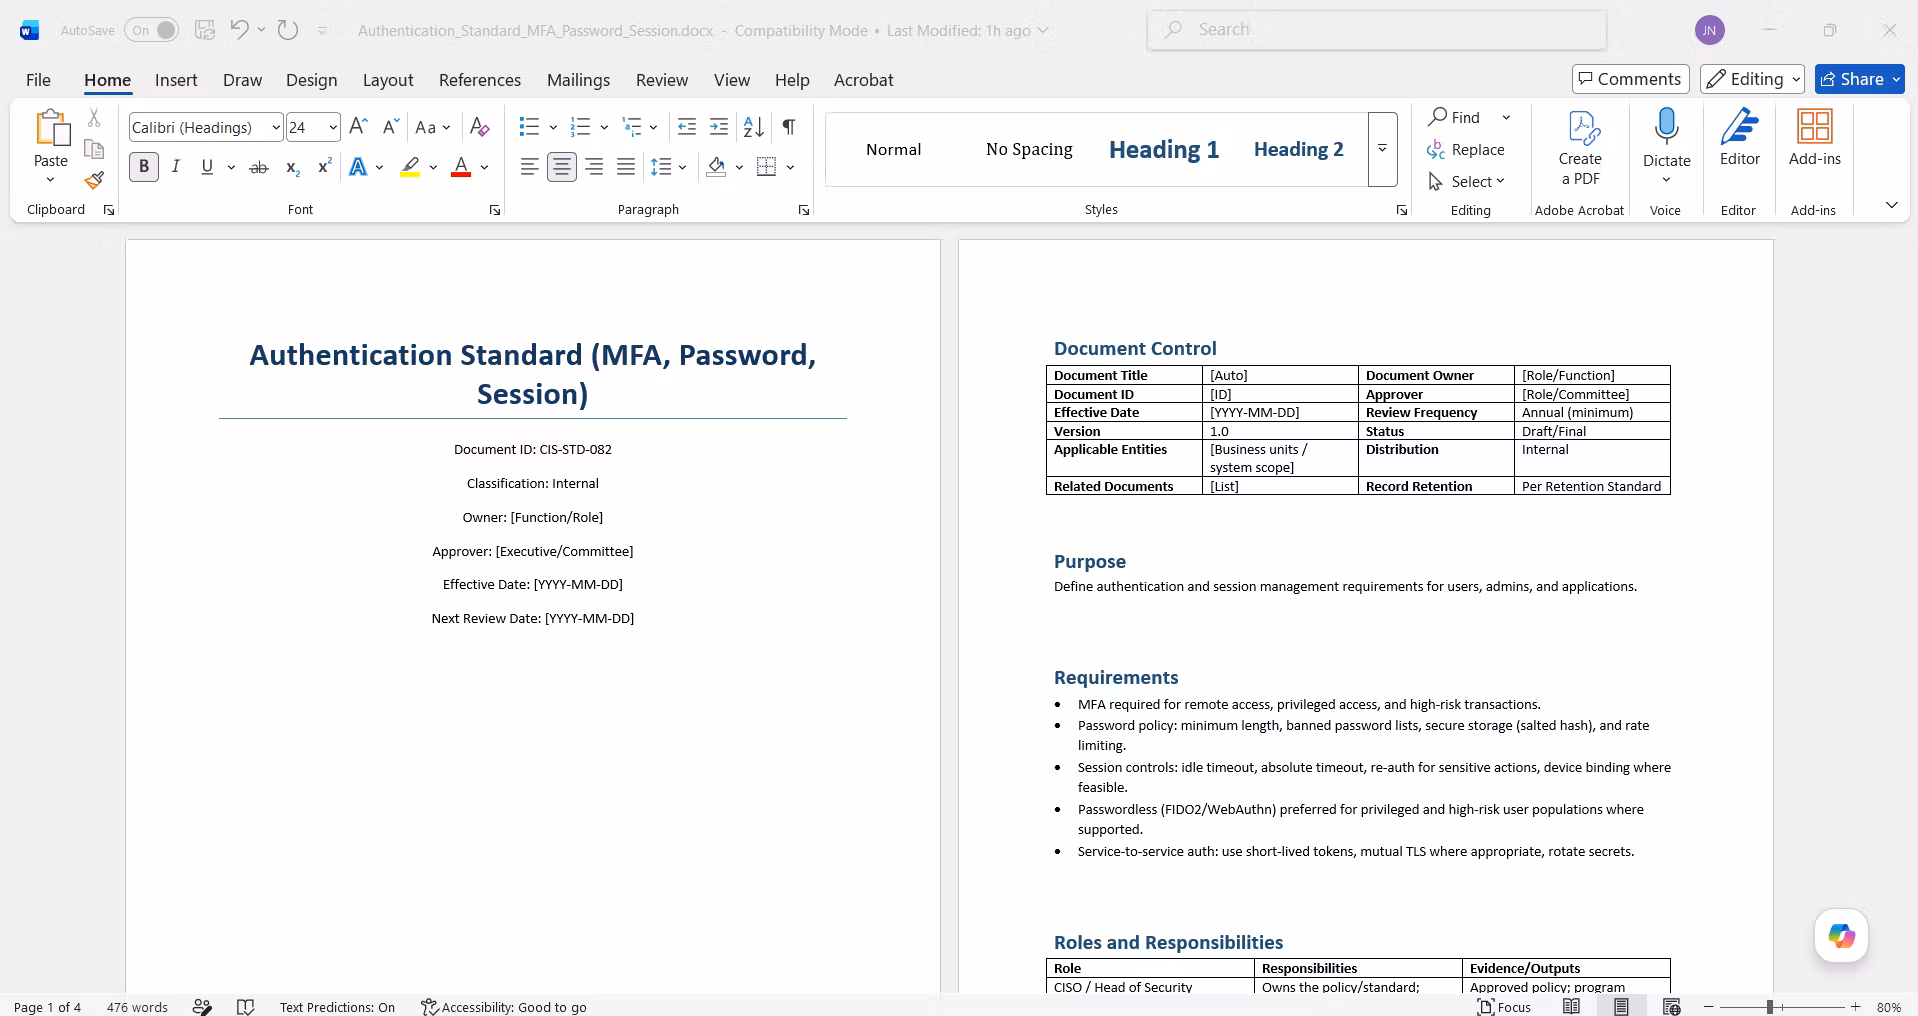Click the Paste clipboard icon

51,130
